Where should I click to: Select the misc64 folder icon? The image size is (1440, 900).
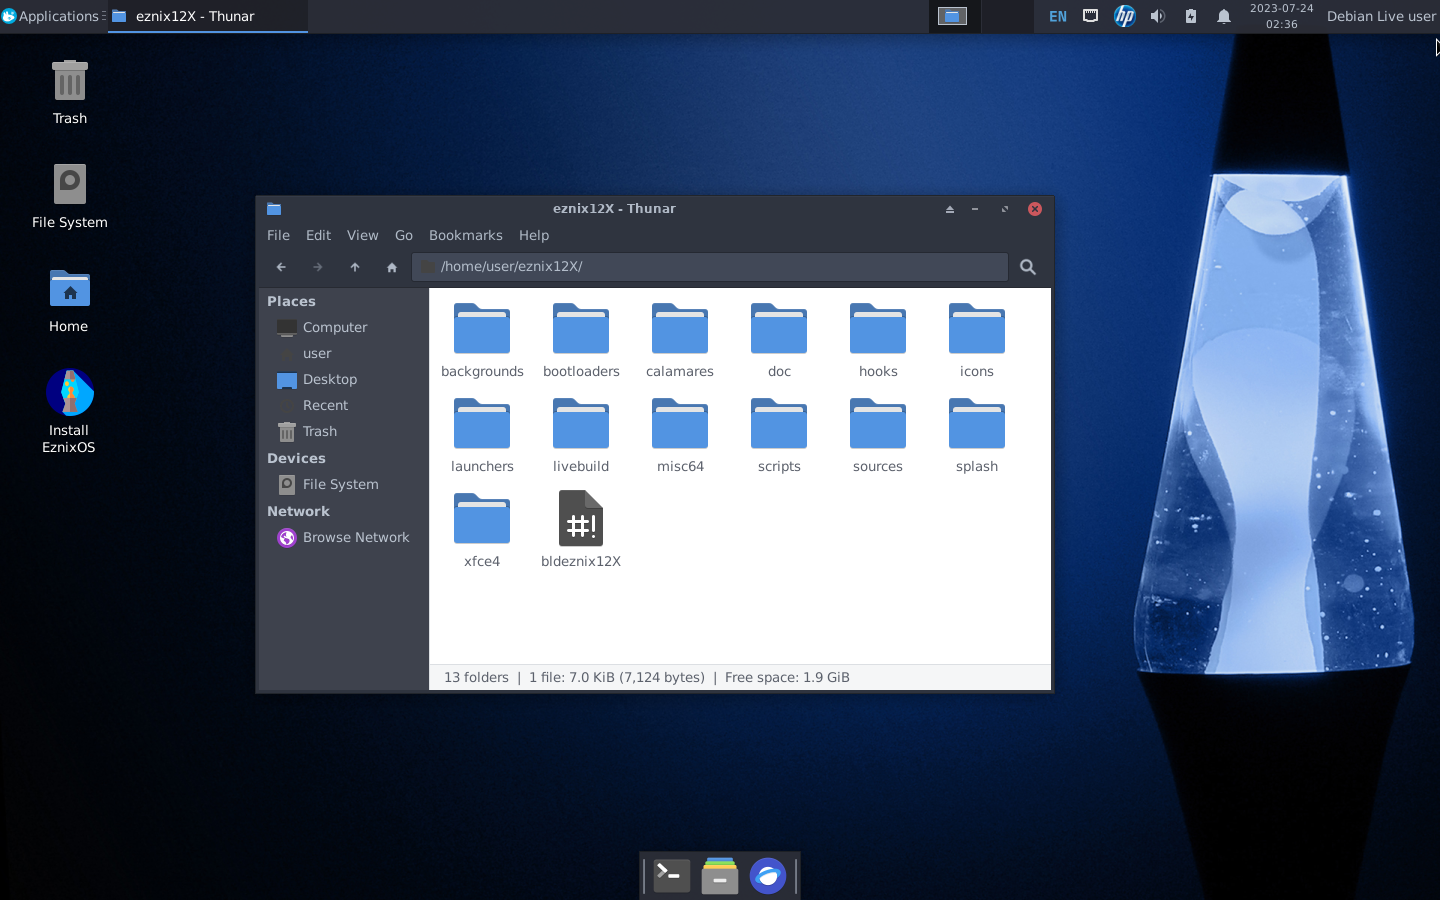tap(680, 424)
